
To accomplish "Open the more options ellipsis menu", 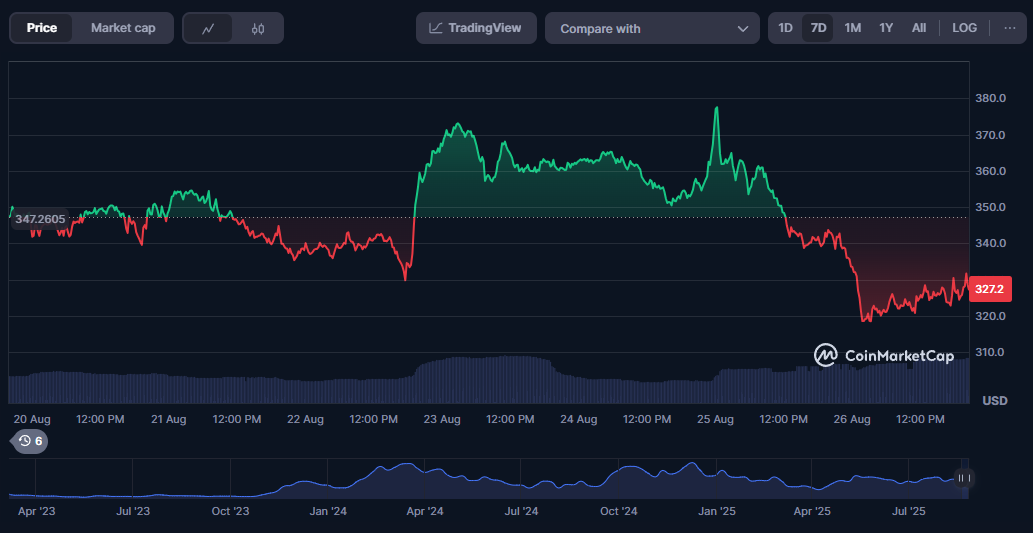I will [1010, 28].
